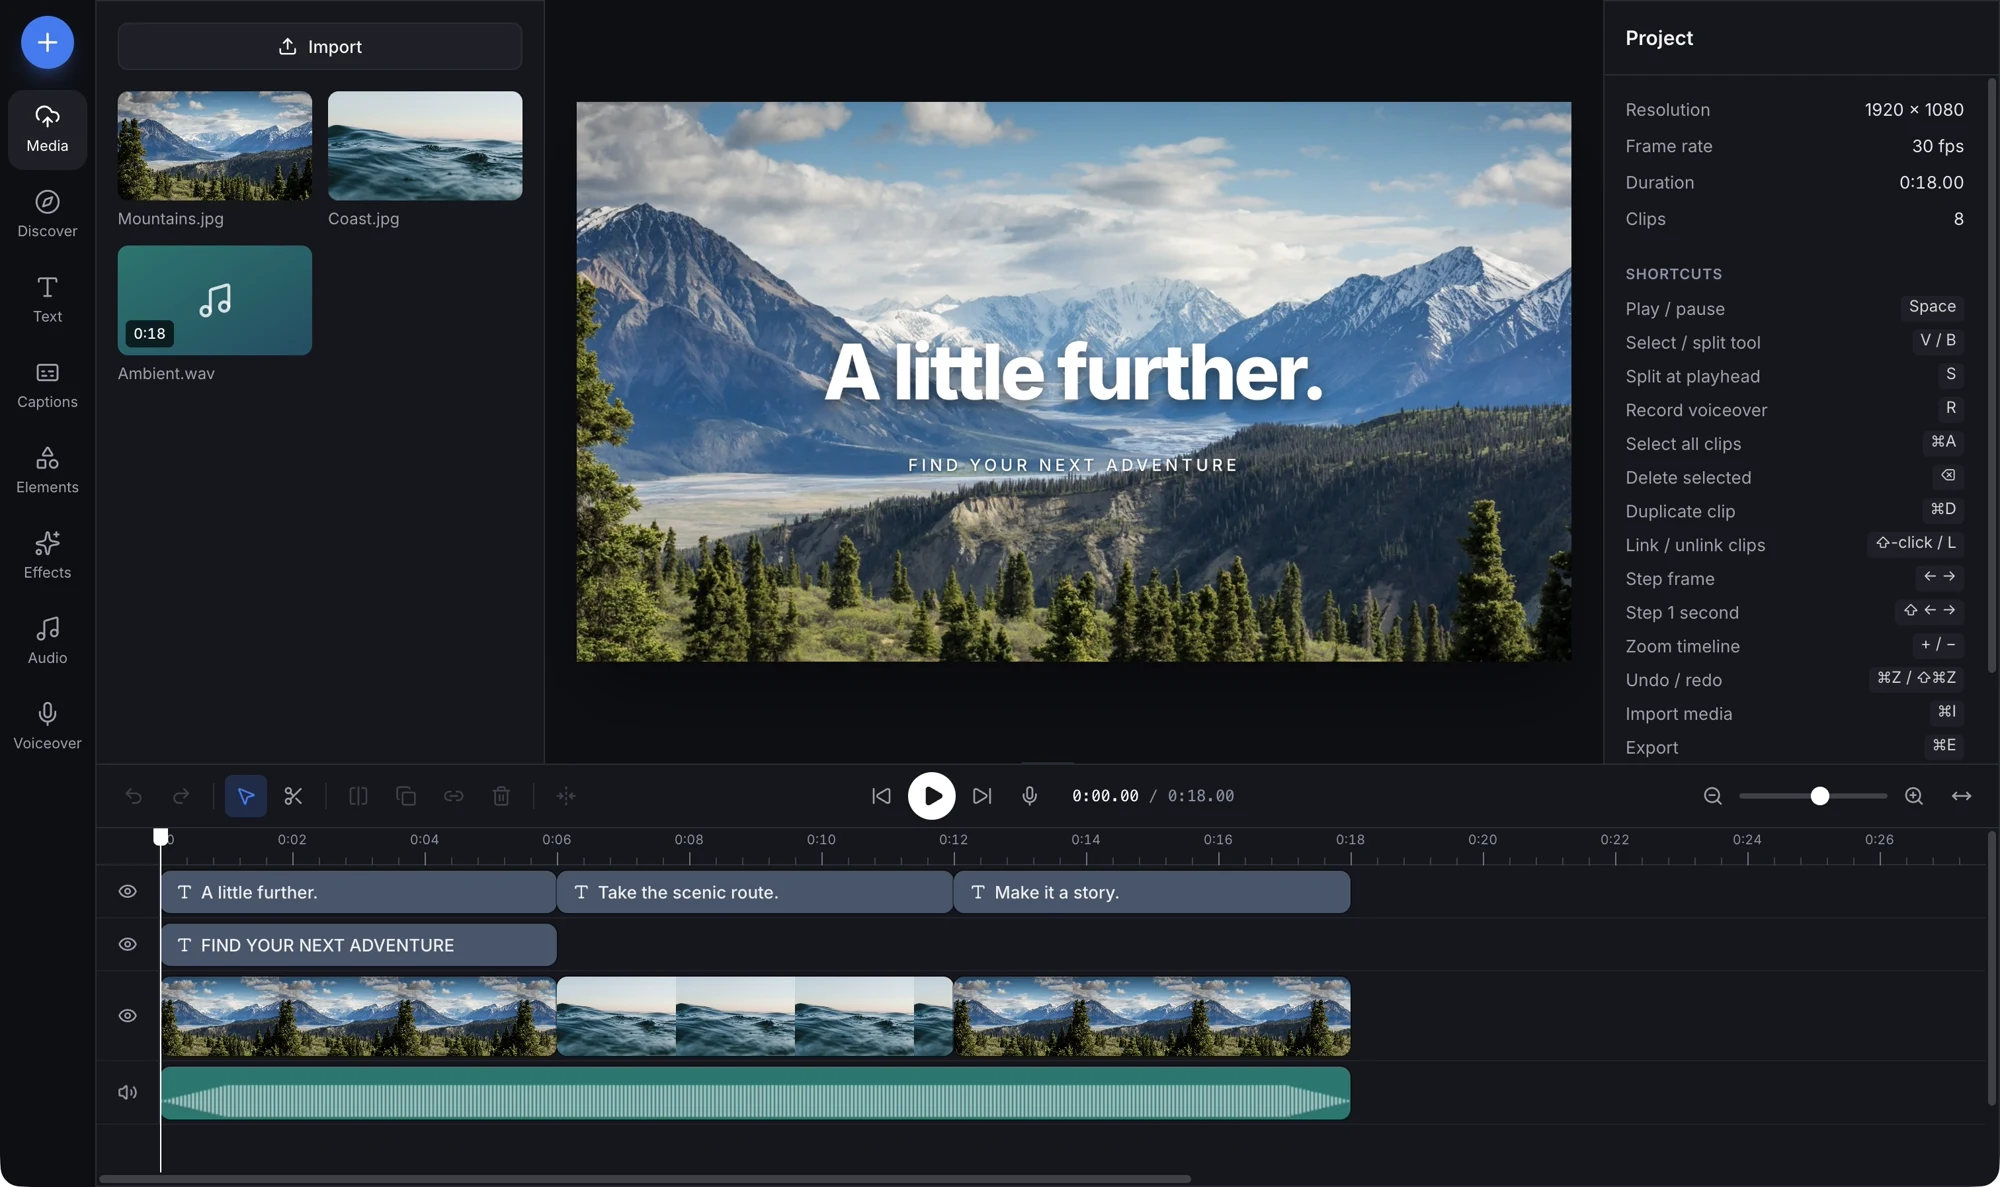This screenshot has width=2000, height=1187.
Task: Activate the select pointer tool
Action: [246, 796]
